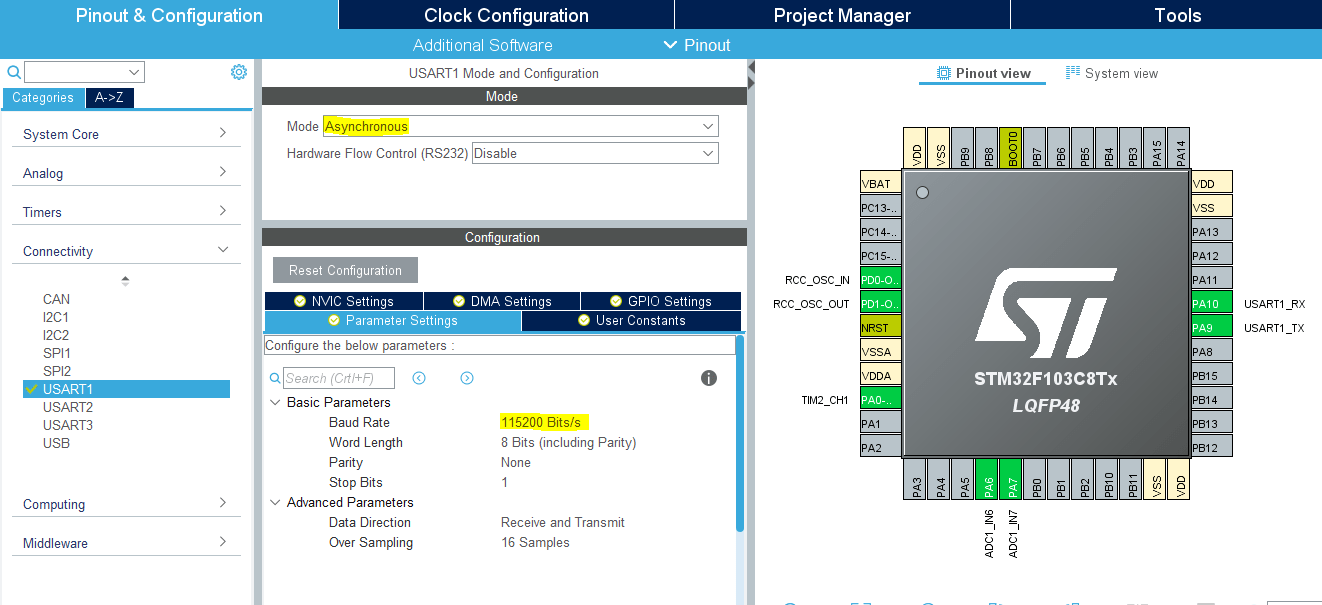Viewport: 1322px width, 605px height.
Task: Select SPI1 peripheral
Action: (57, 353)
